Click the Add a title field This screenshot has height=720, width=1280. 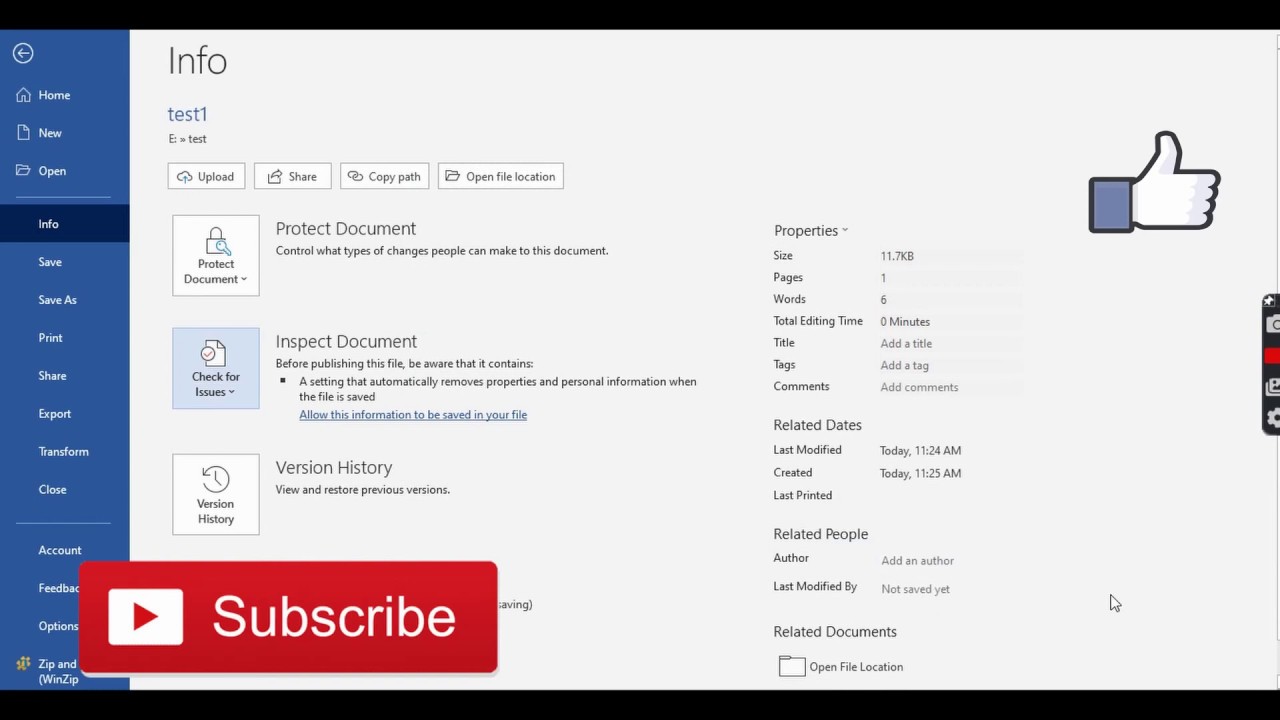click(x=906, y=343)
